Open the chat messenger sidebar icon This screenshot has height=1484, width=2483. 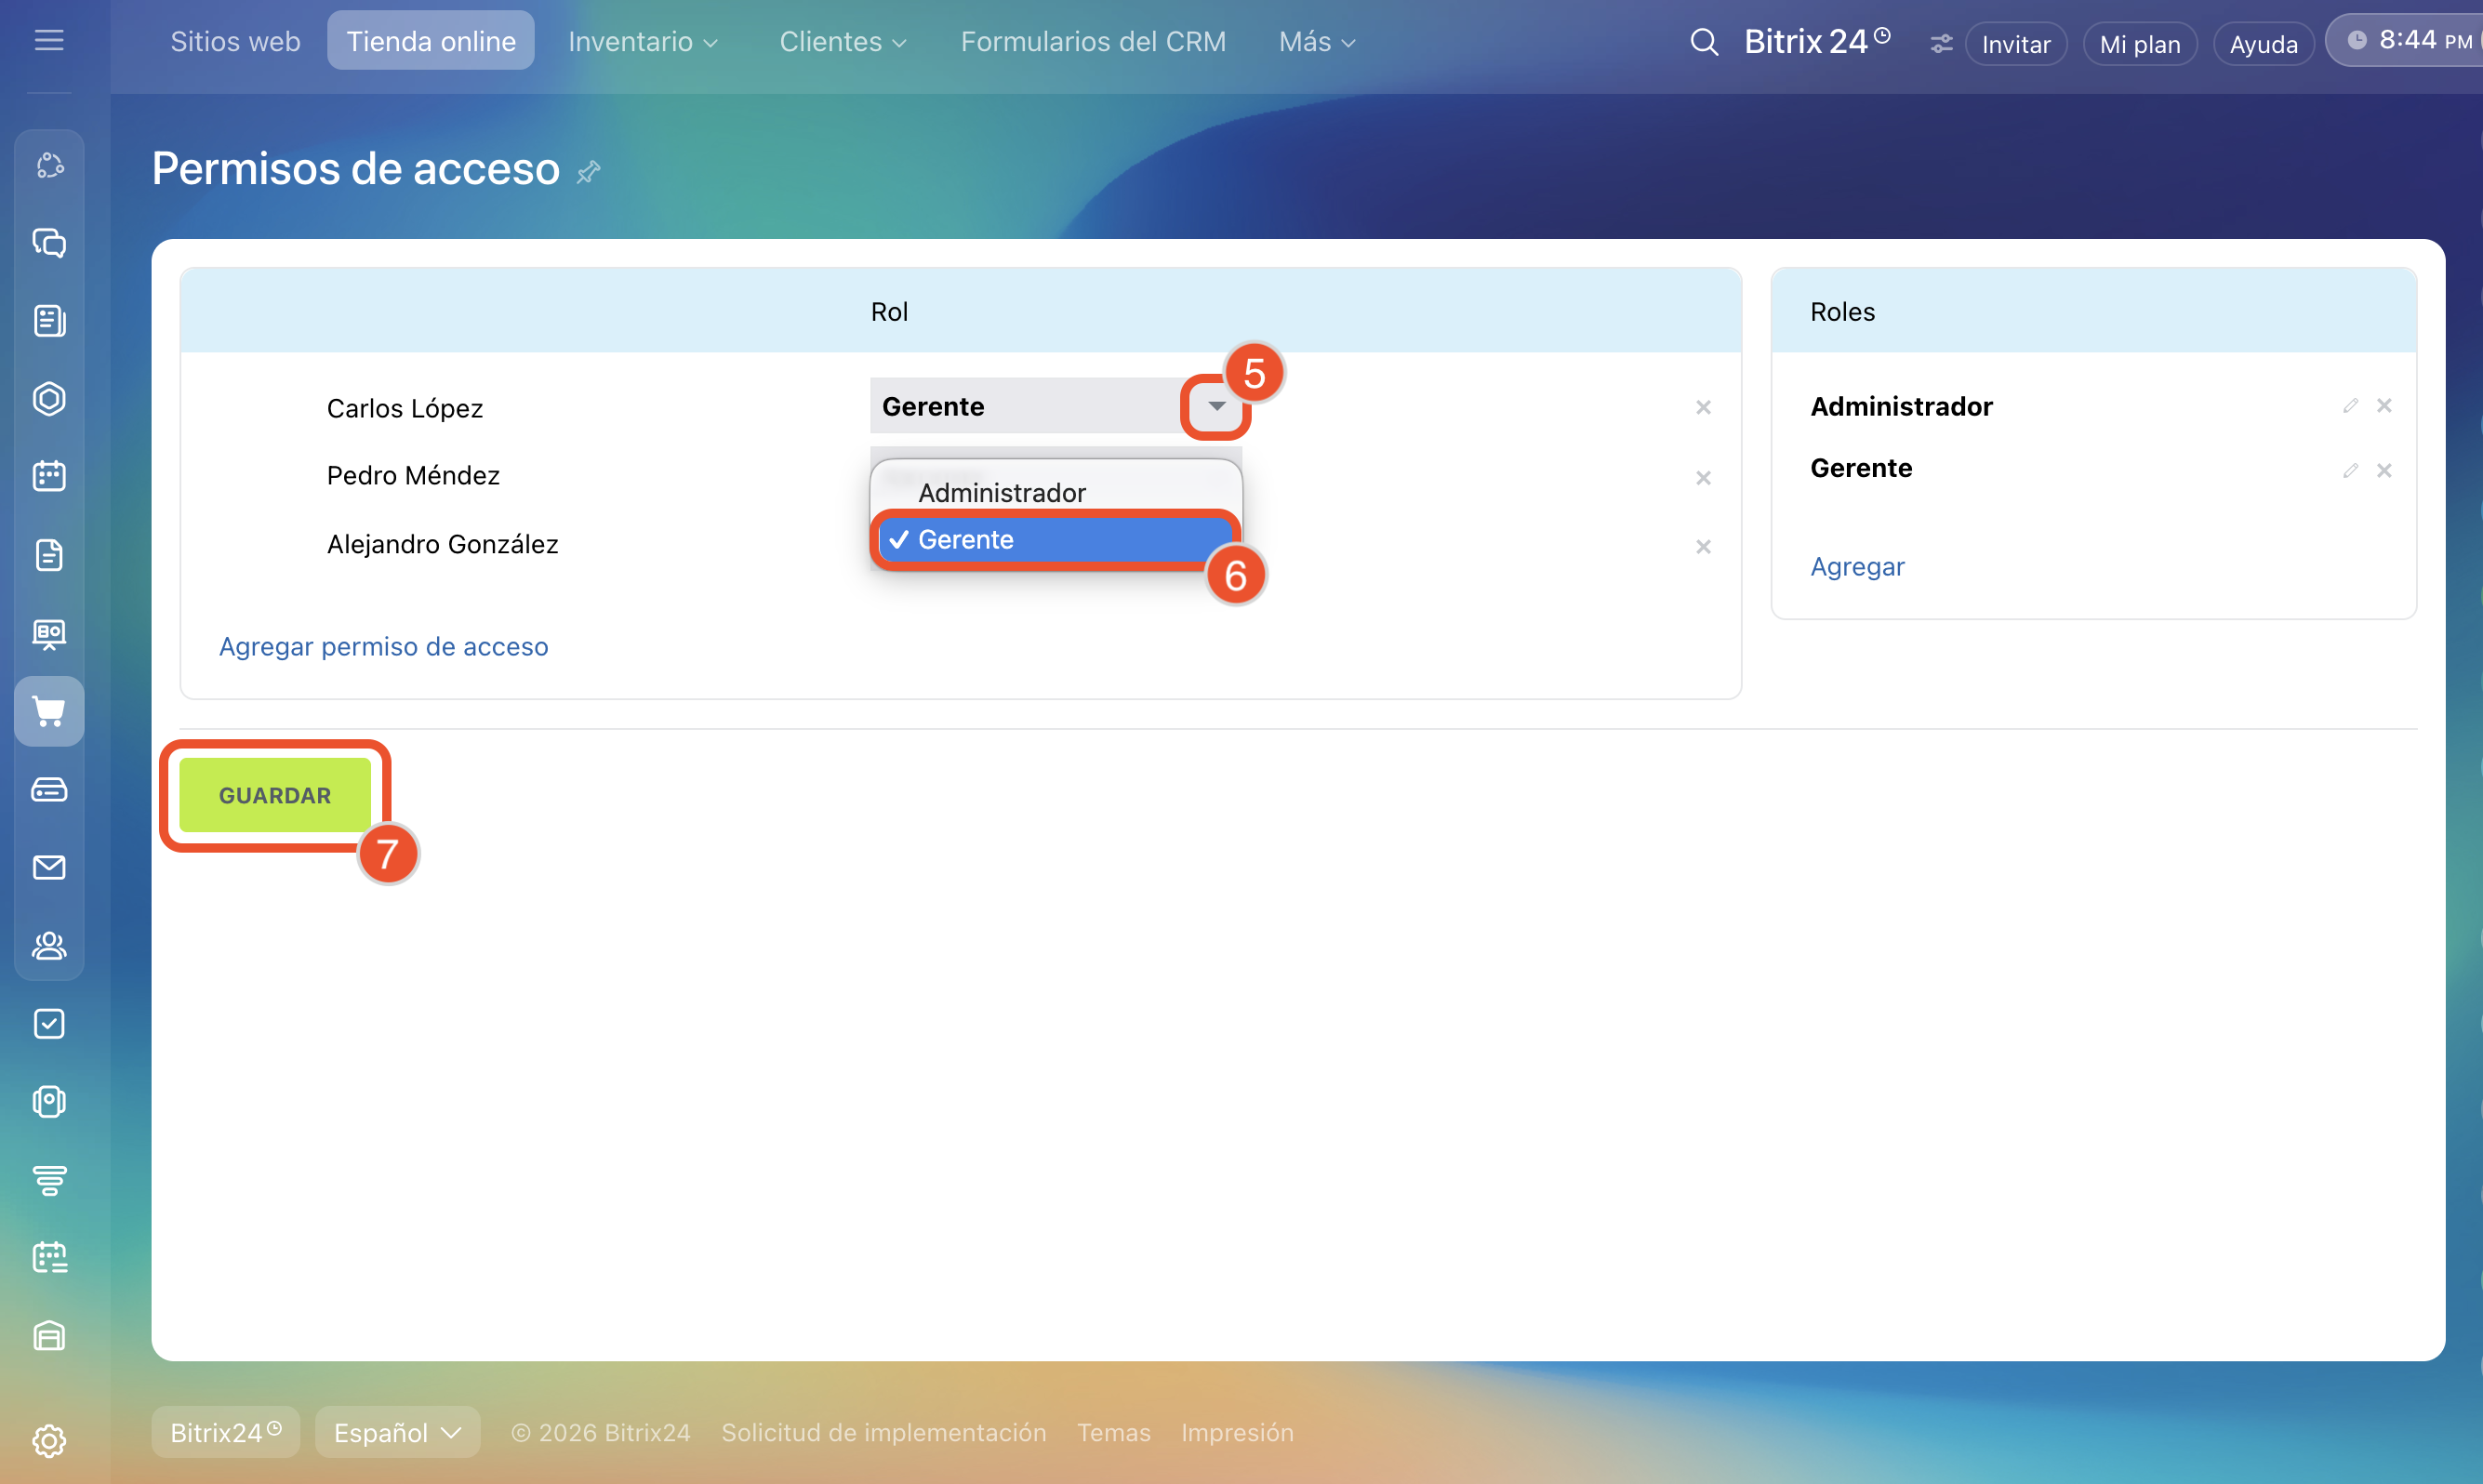(x=49, y=243)
